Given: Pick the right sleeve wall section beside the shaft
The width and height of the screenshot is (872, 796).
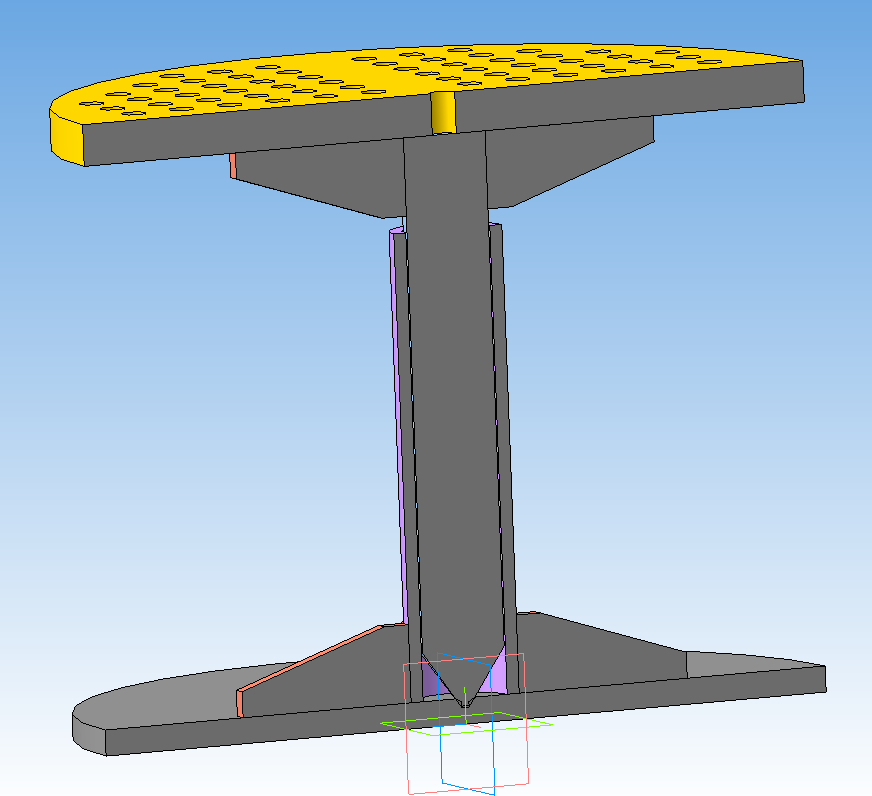Looking at the screenshot, I should [503, 445].
